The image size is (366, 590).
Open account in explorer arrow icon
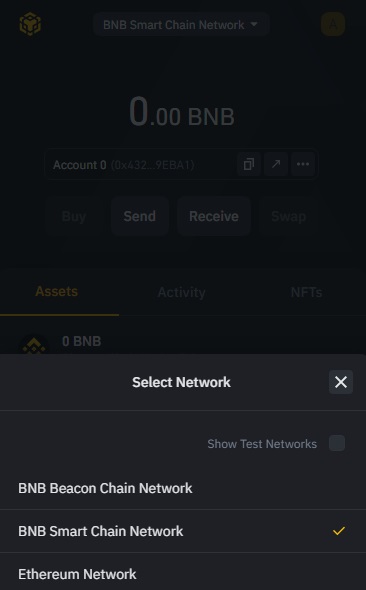276,164
